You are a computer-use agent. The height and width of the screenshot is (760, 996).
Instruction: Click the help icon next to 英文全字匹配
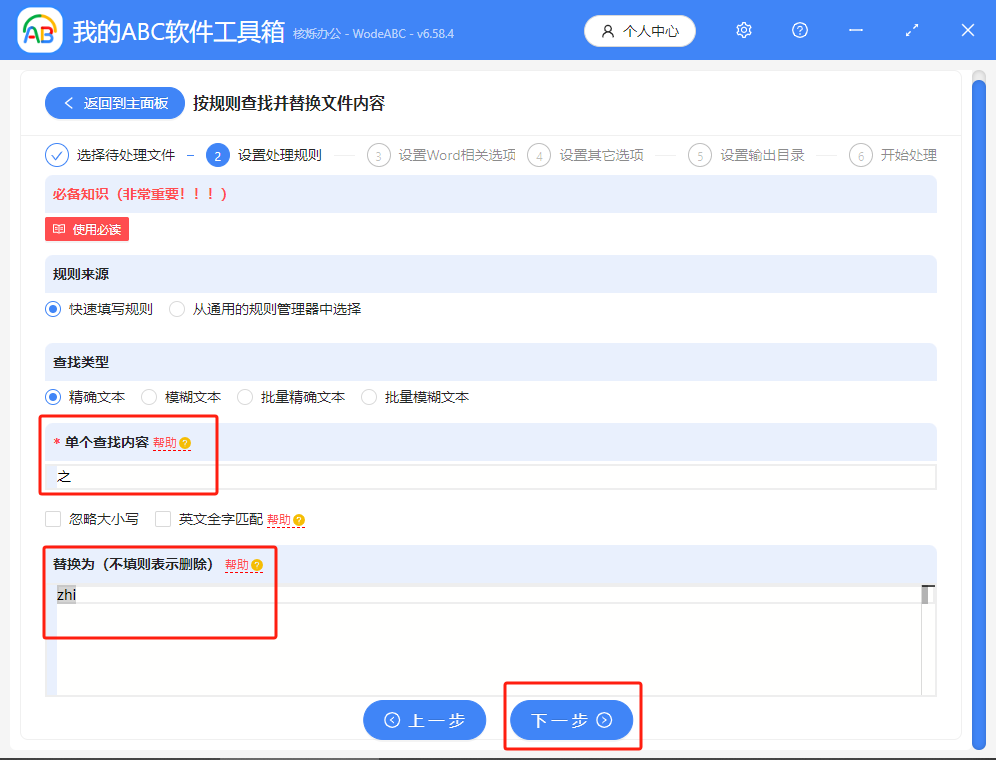coord(299,519)
